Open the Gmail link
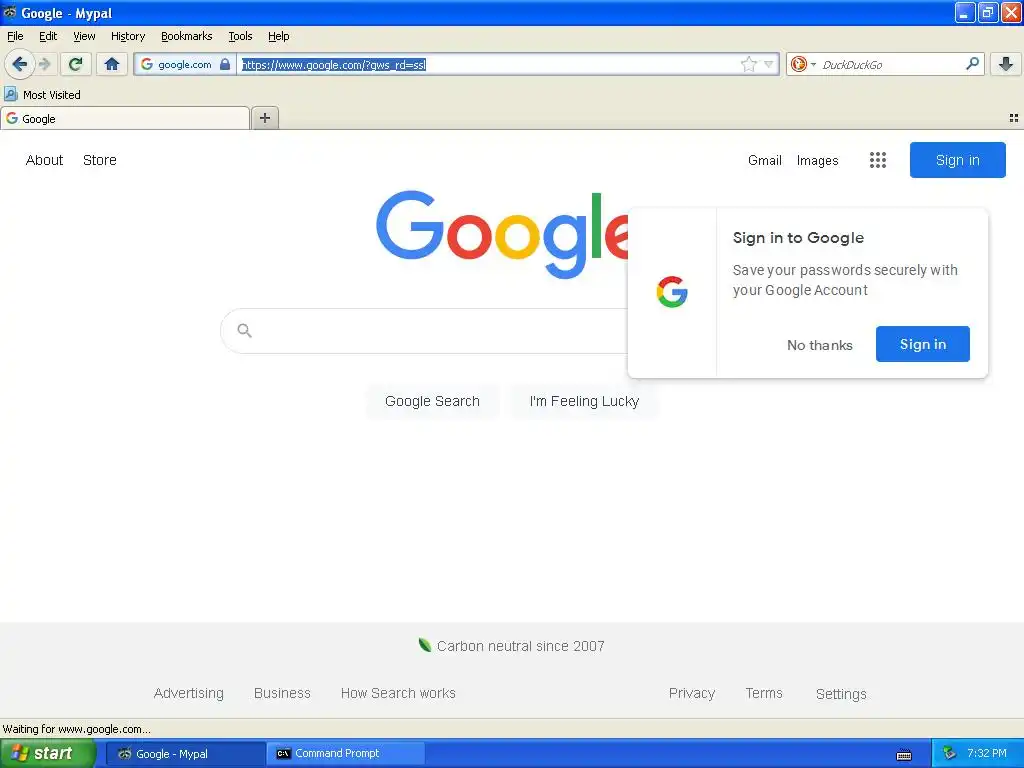The image size is (1024, 768). (x=765, y=160)
